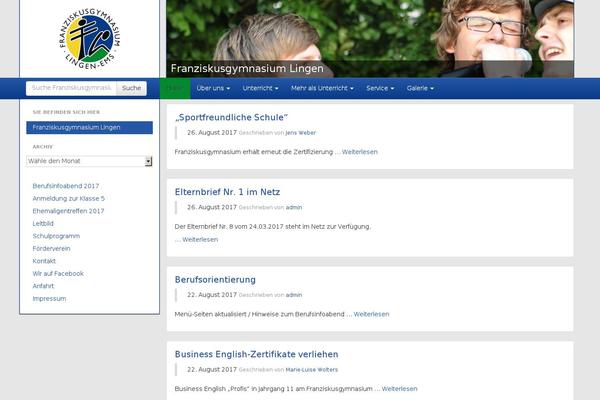
Task: Open Berufsinfoabend 2017 sidebar link
Action: click(x=66, y=186)
